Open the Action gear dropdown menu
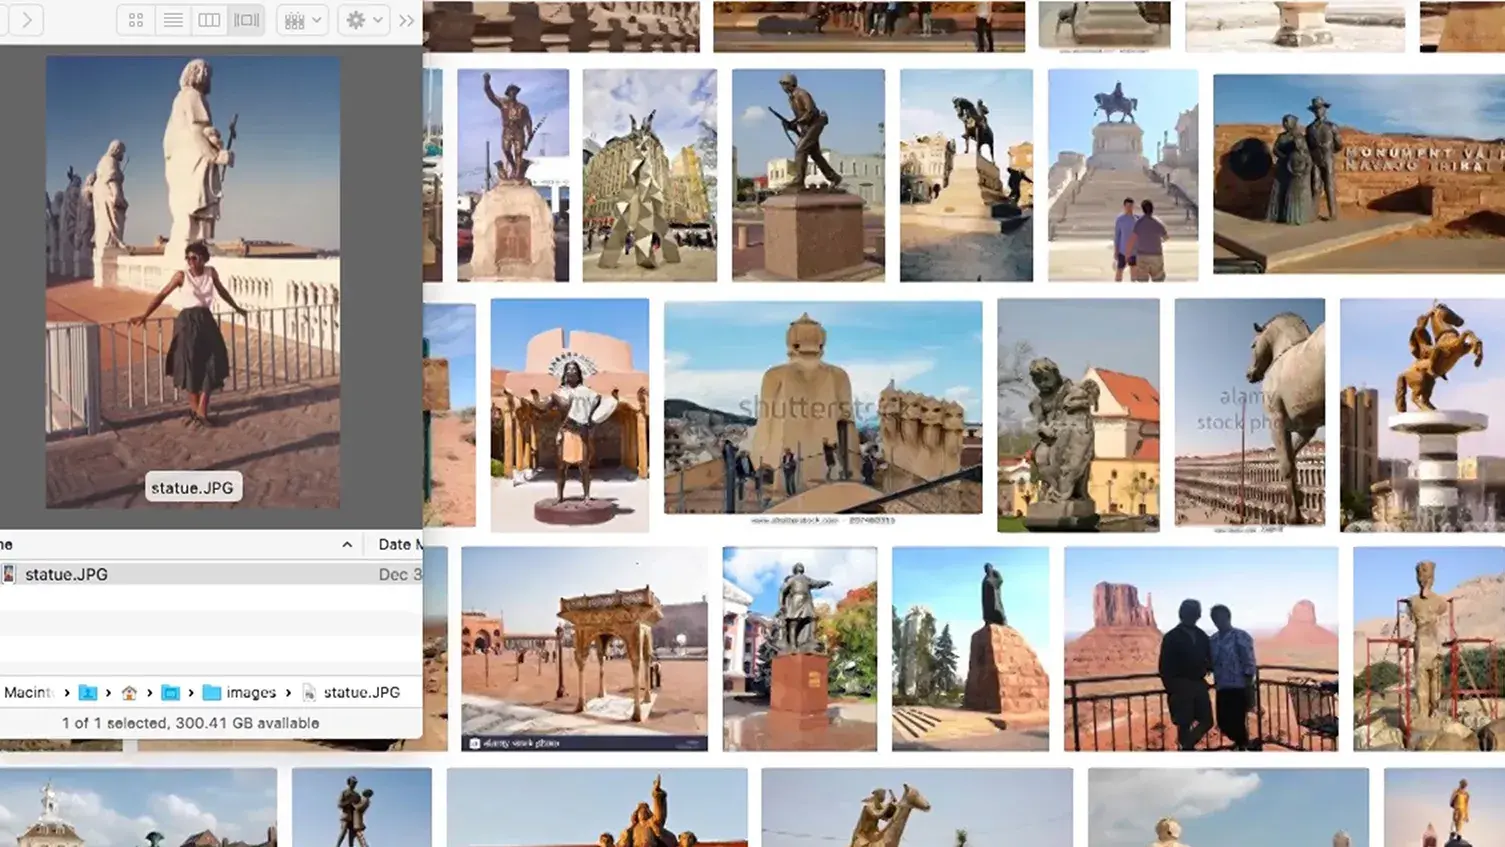The image size is (1505, 847). [x=363, y=19]
